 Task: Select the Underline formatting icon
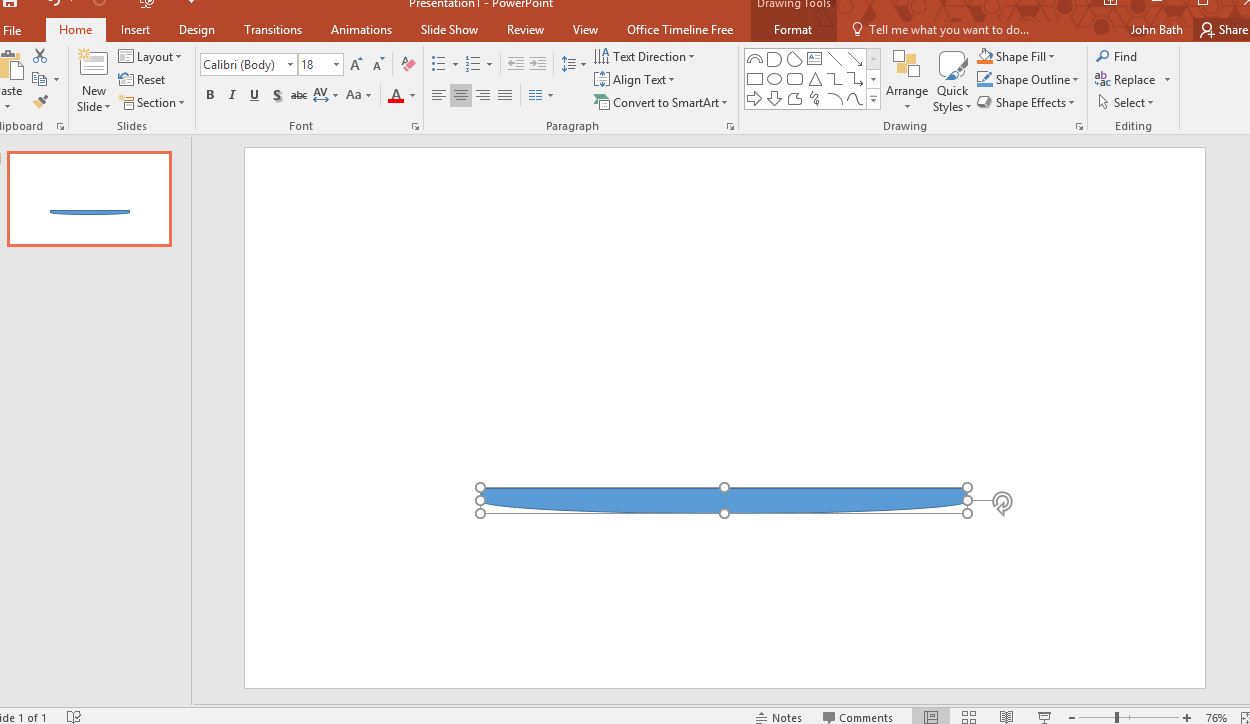254,95
